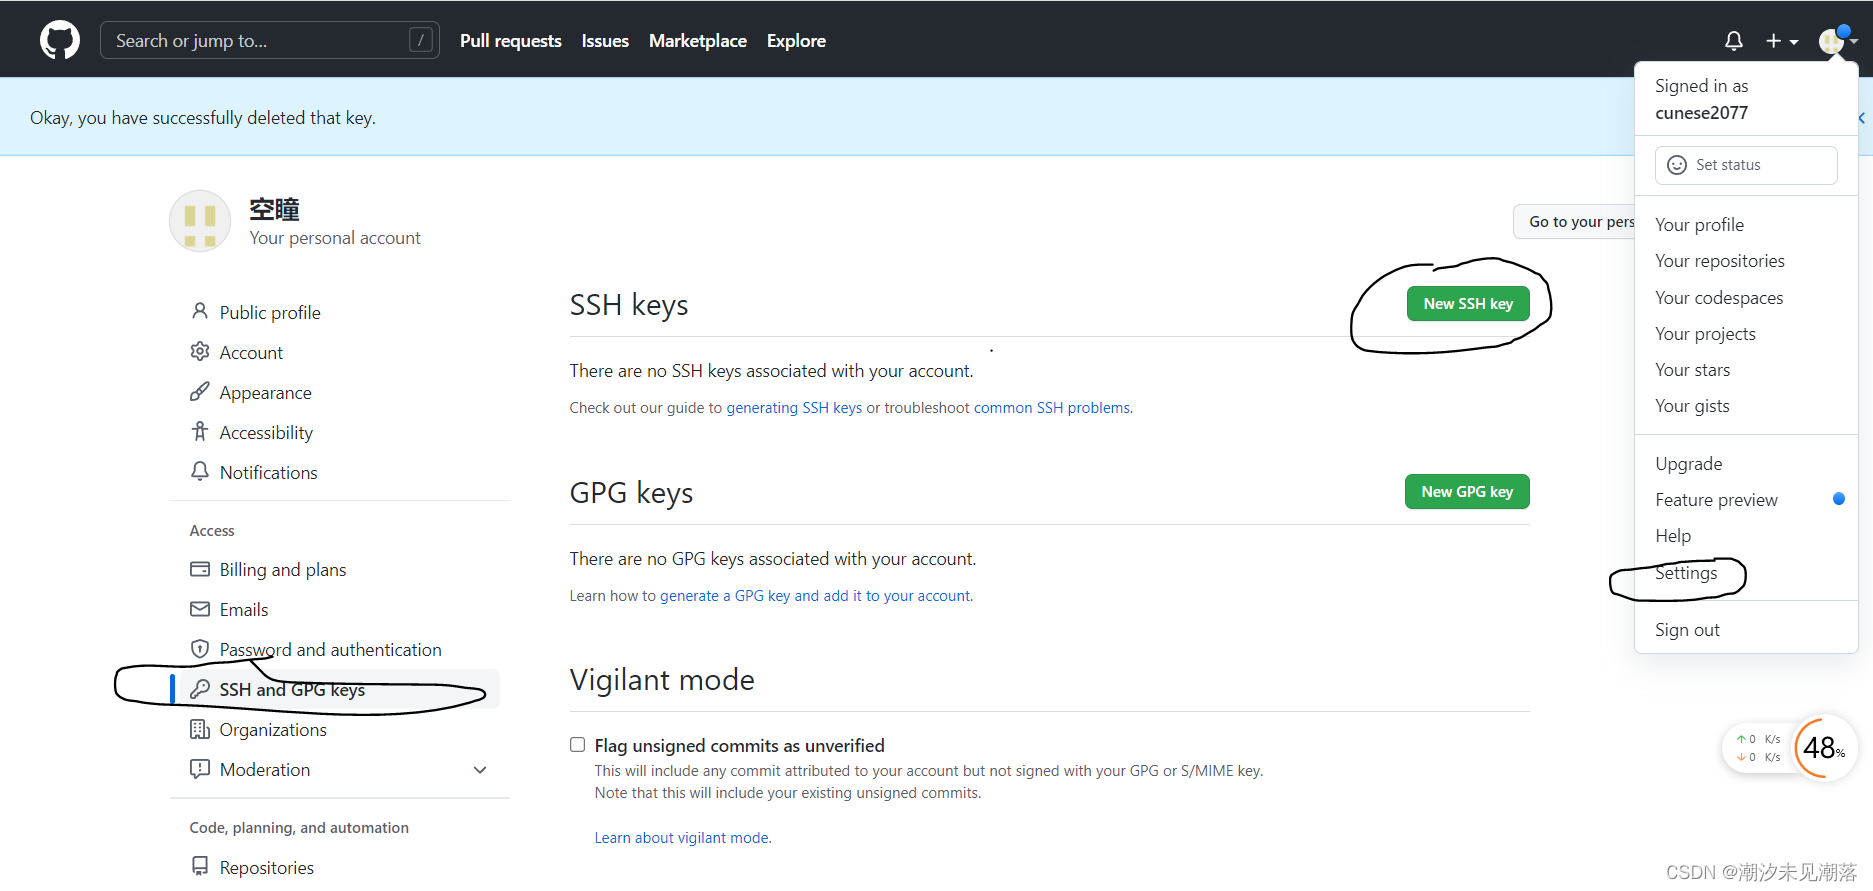Select Help in user menu

pos(1673,536)
